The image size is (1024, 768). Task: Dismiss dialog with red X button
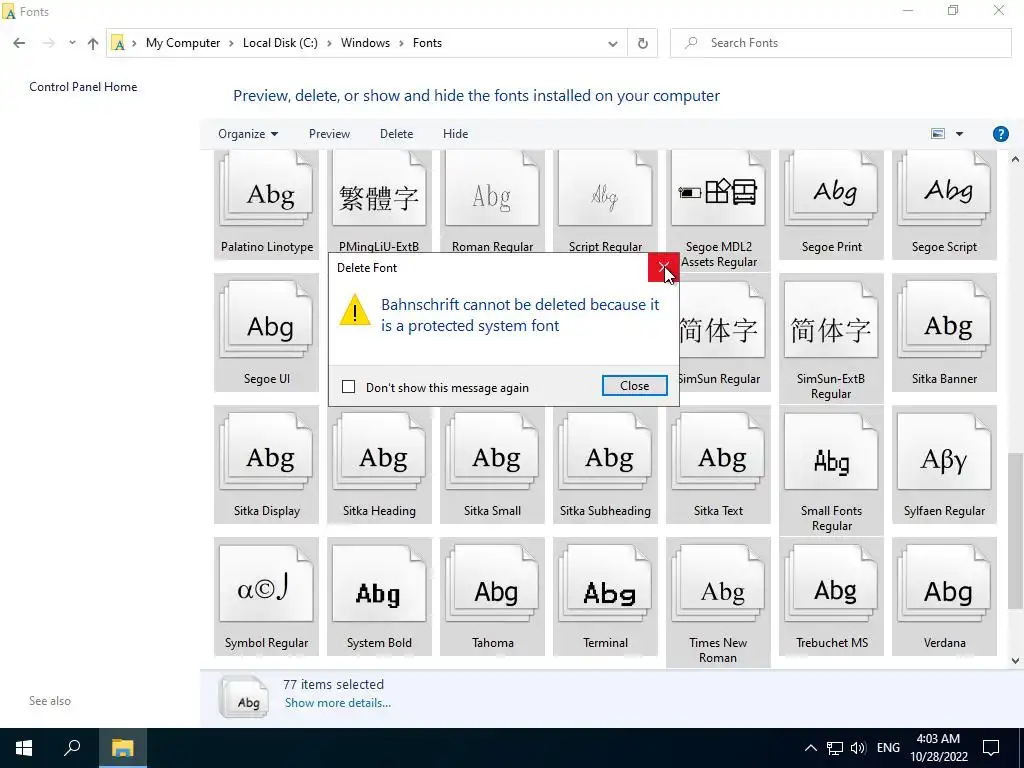663,268
